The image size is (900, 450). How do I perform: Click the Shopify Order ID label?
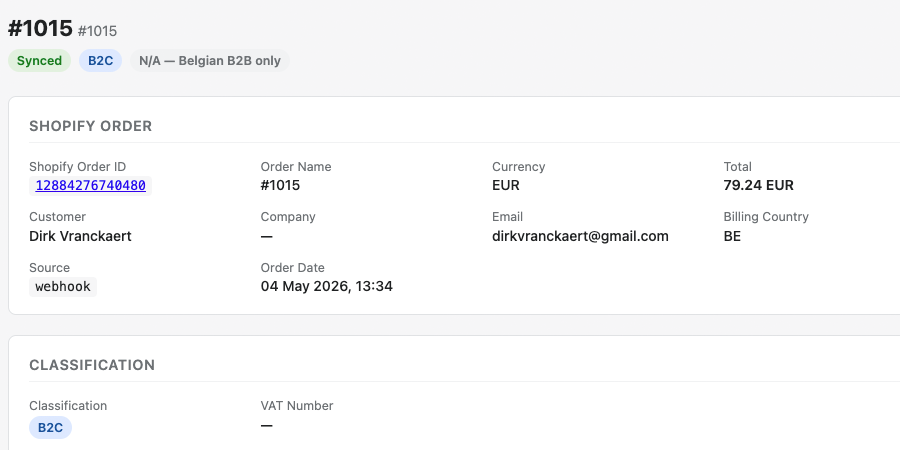click(x=77, y=166)
